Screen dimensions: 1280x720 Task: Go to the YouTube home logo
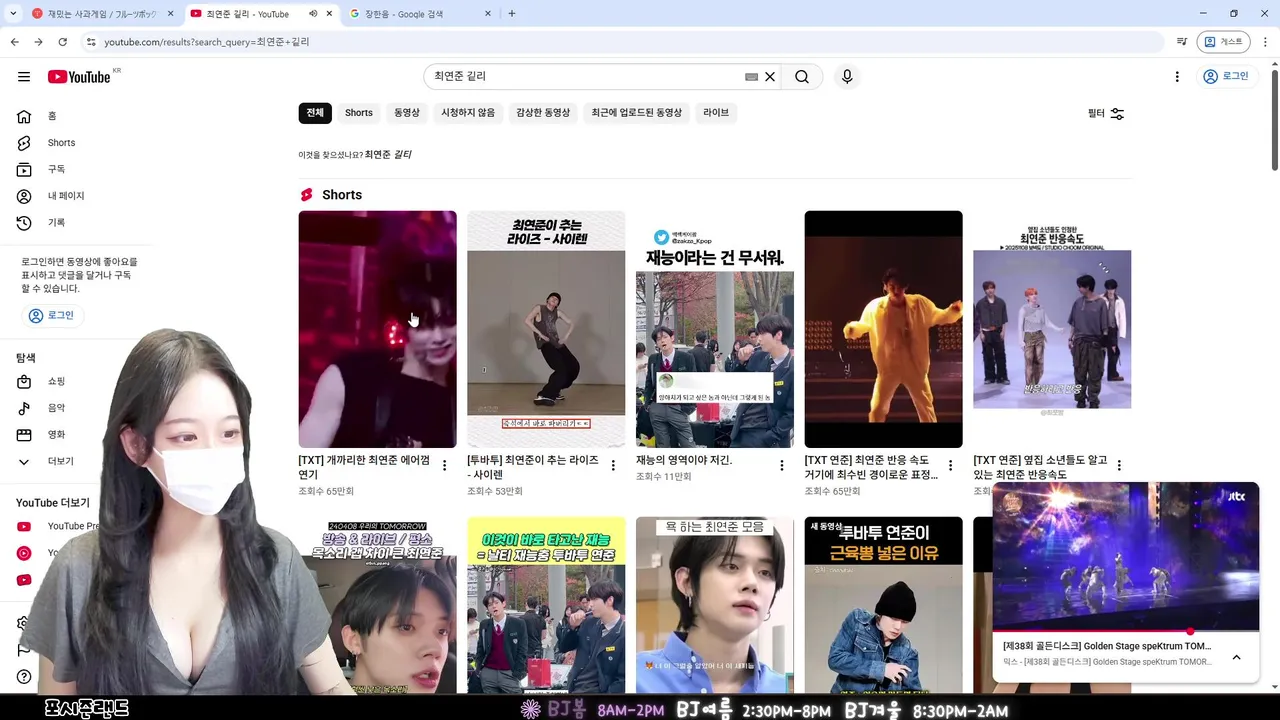point(79,77)
